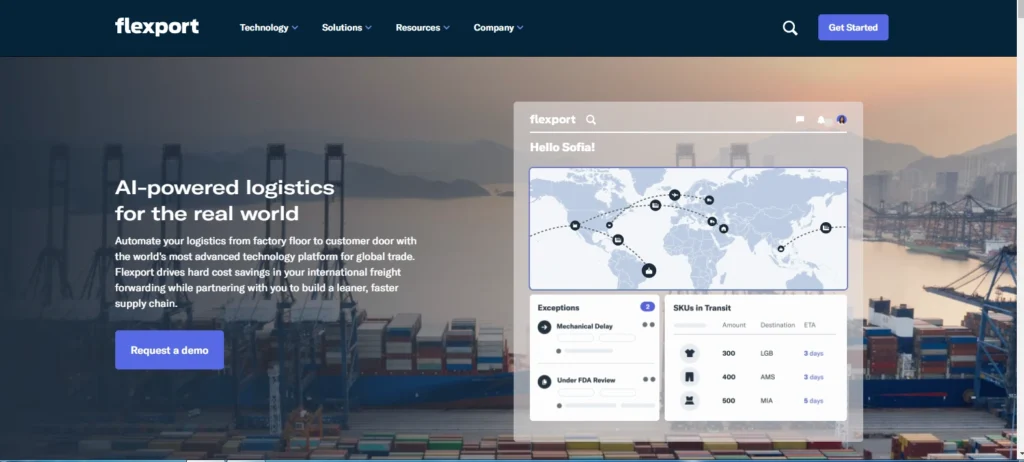Click the amount value 500

tap(729, 401)
